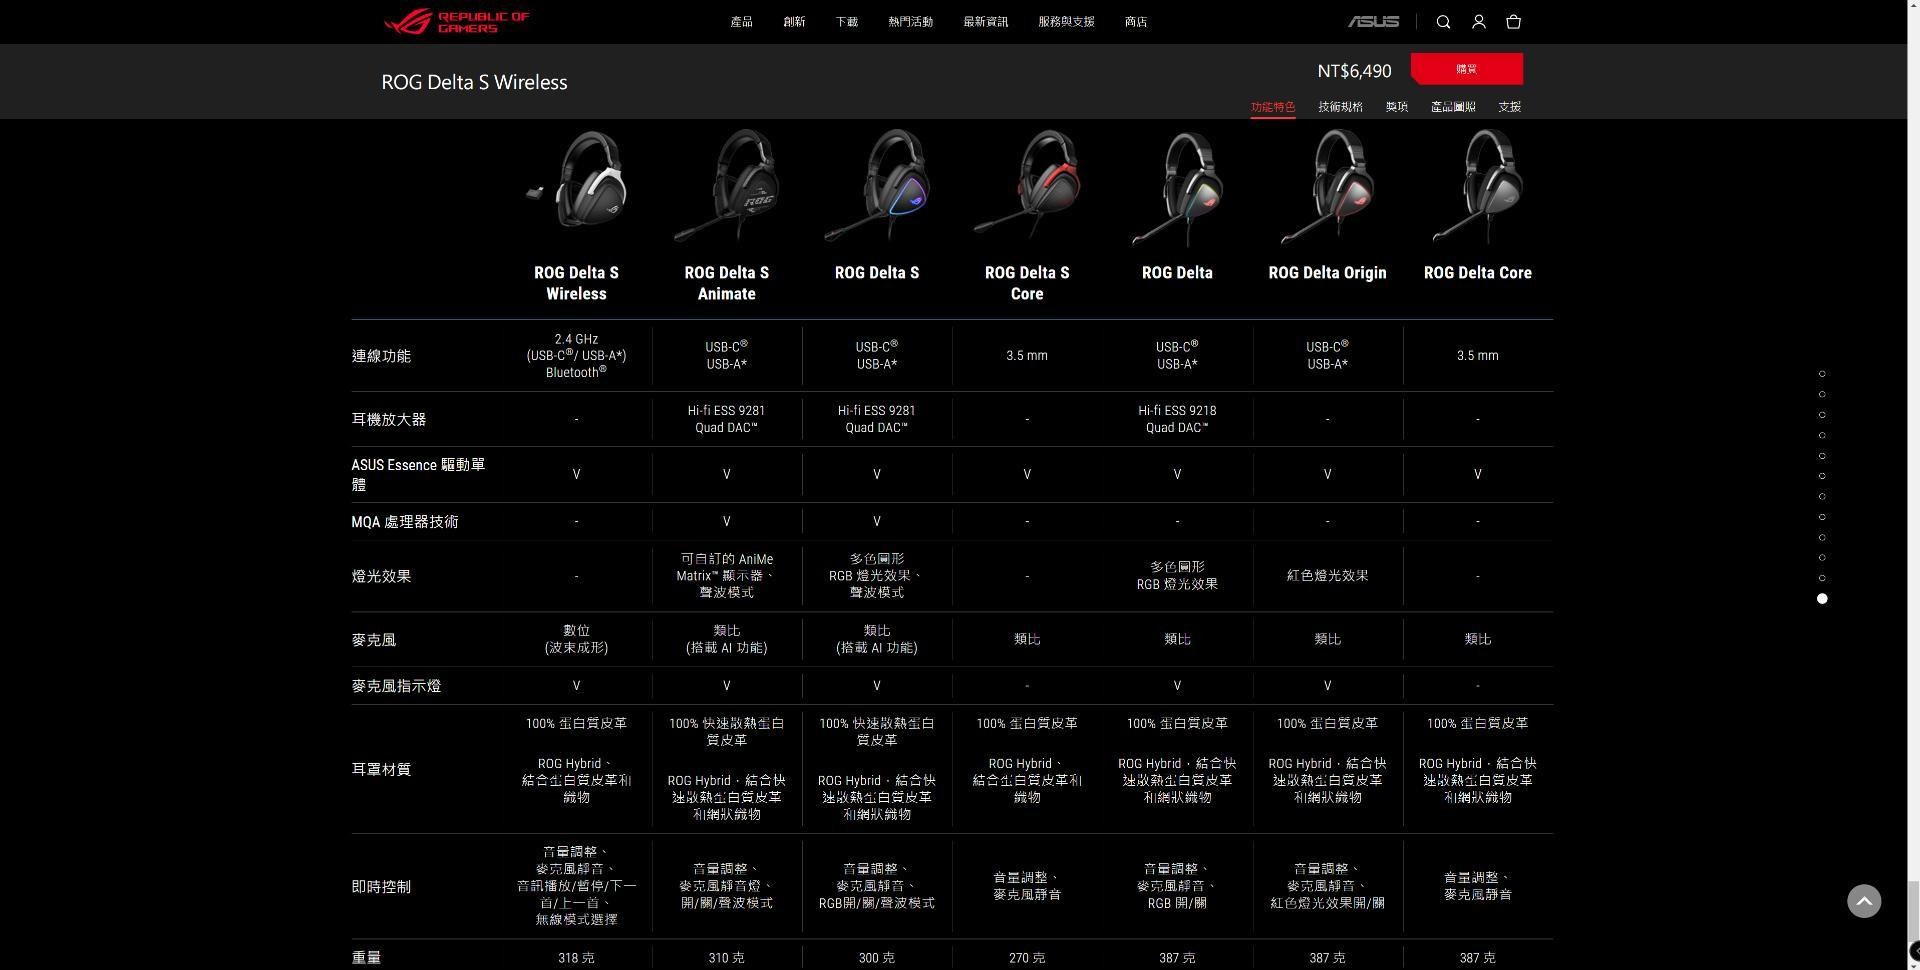Click the scroll-to-top arrow
The height and width of the screenshot is (970, 1920).
click(1864, 901)
